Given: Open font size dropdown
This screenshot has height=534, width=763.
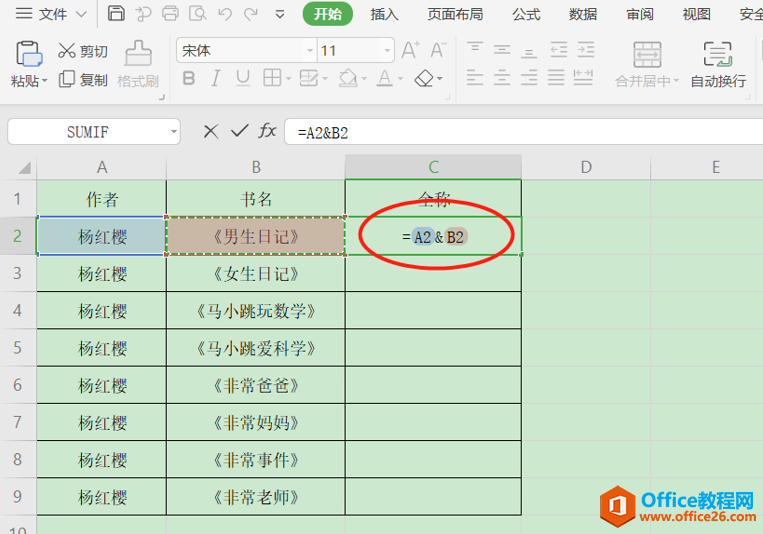Looking at the screenshot, I should point(387,50).
